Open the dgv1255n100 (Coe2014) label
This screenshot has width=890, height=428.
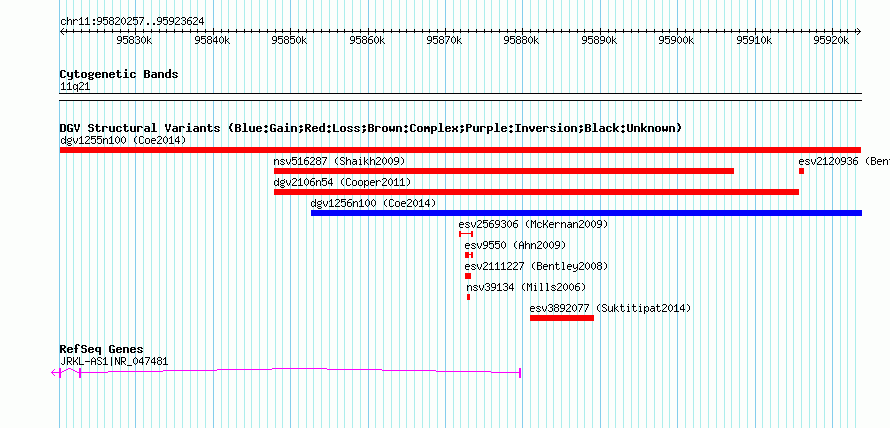pyautogui.click(x=123, y=140)
